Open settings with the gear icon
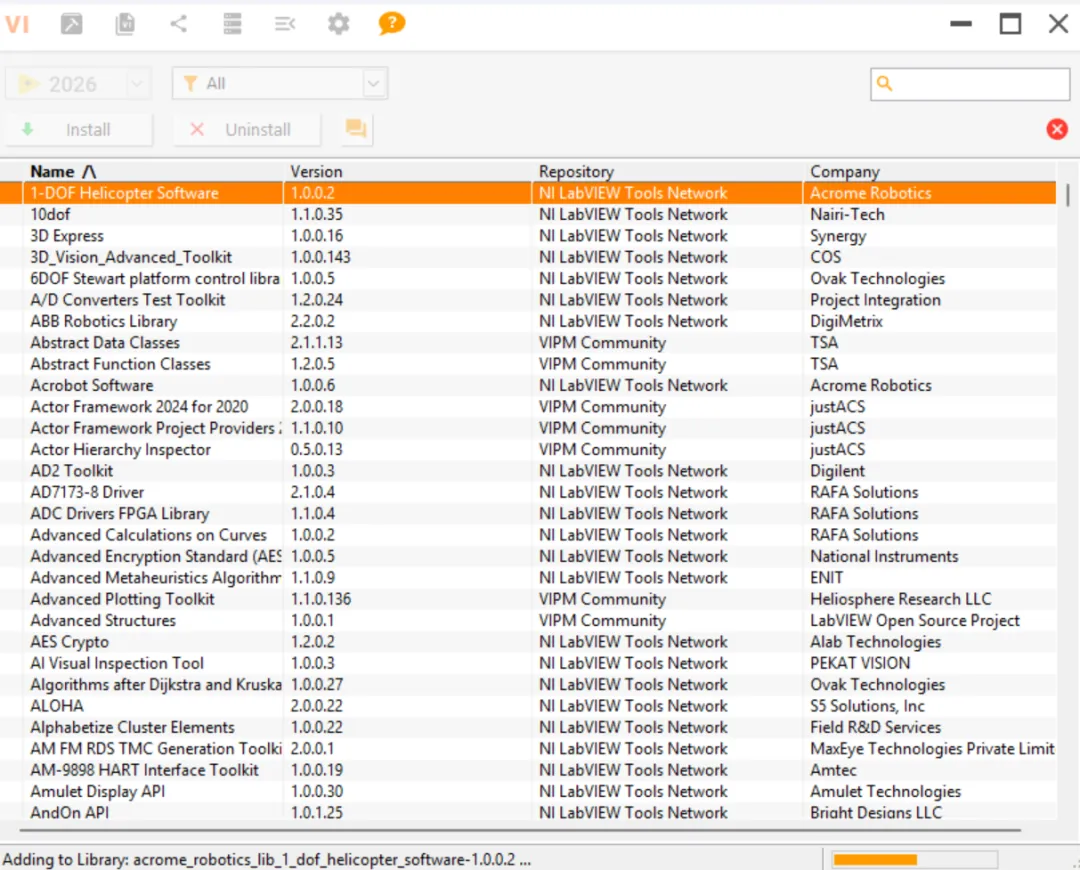1080x870 pixels. click(x=339, y=24)
